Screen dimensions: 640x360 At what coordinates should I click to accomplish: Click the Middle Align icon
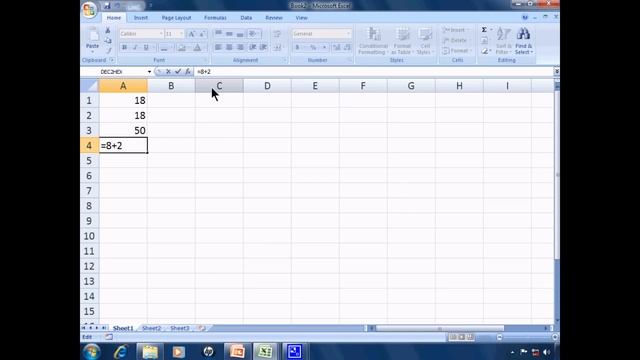point(229,33)
